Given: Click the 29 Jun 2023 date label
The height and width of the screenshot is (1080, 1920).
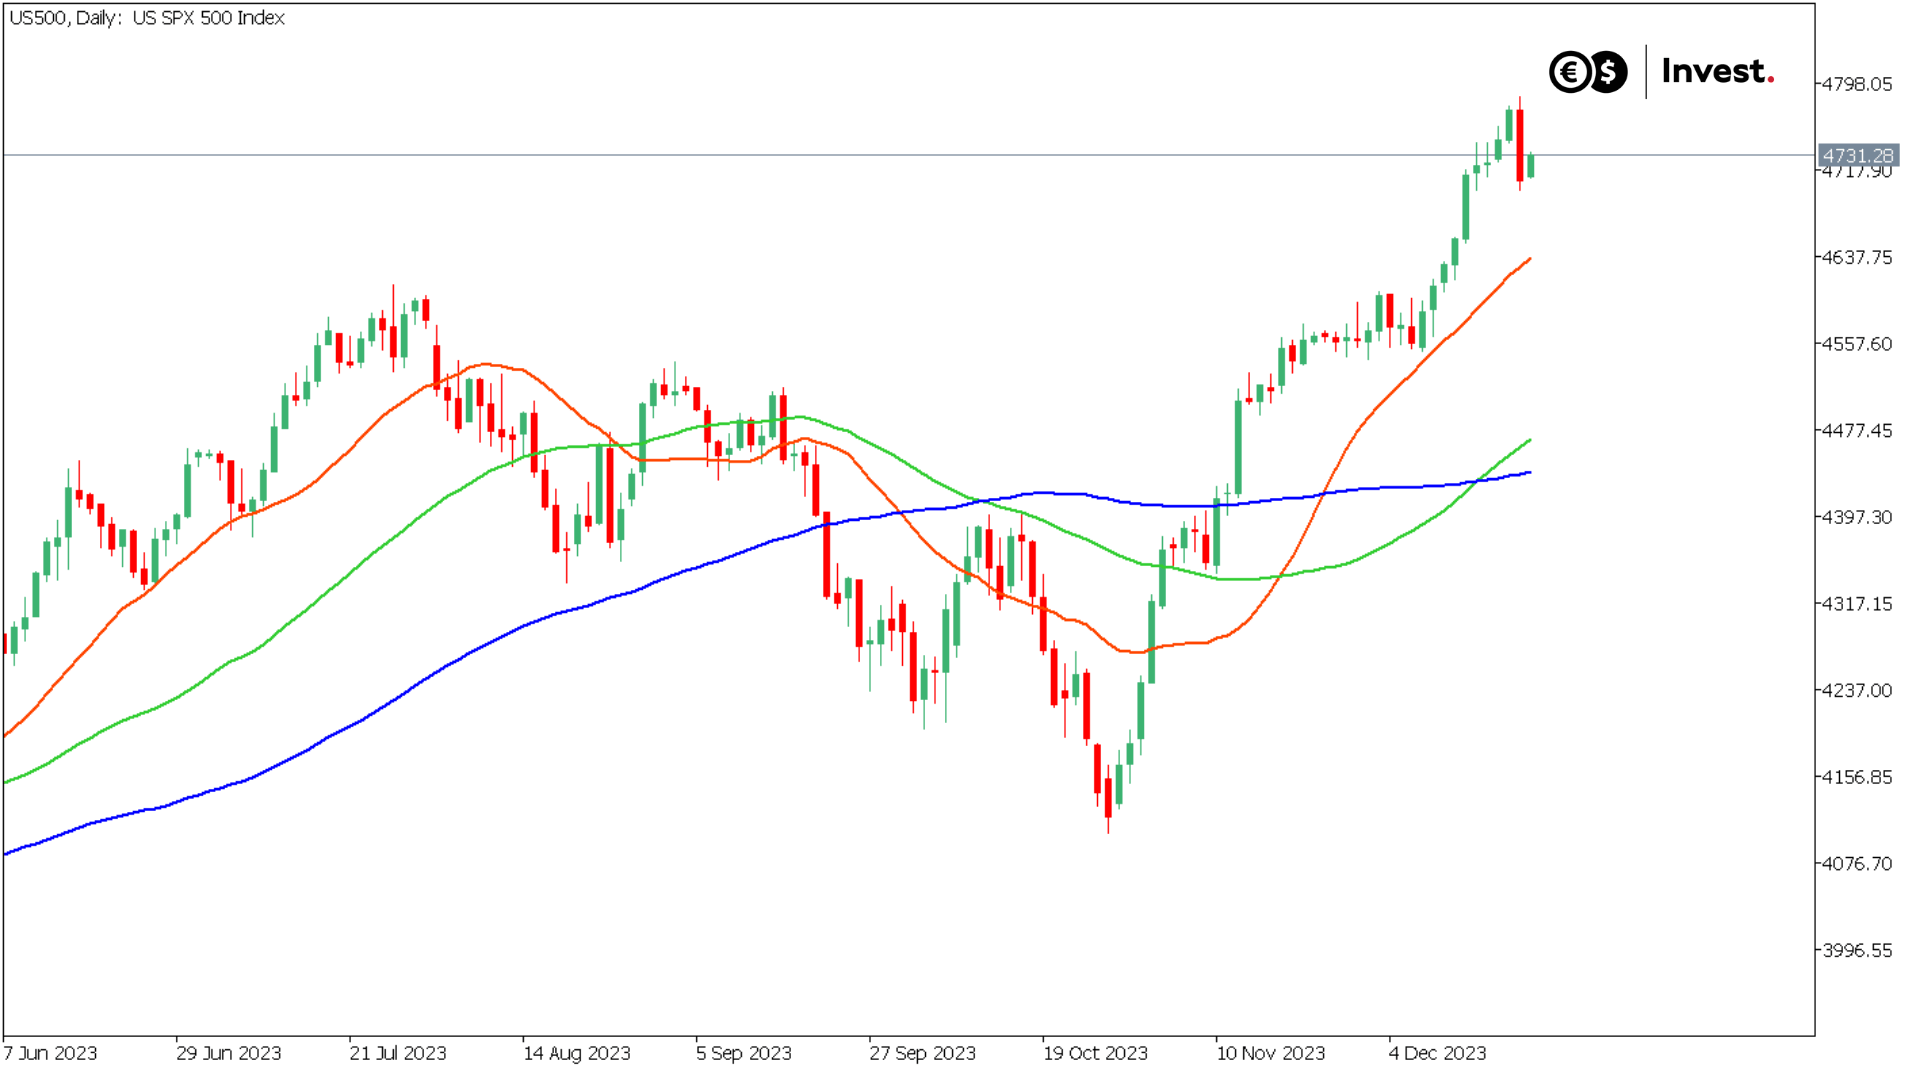Looking at the screenshot, I should coord(229,1053).
